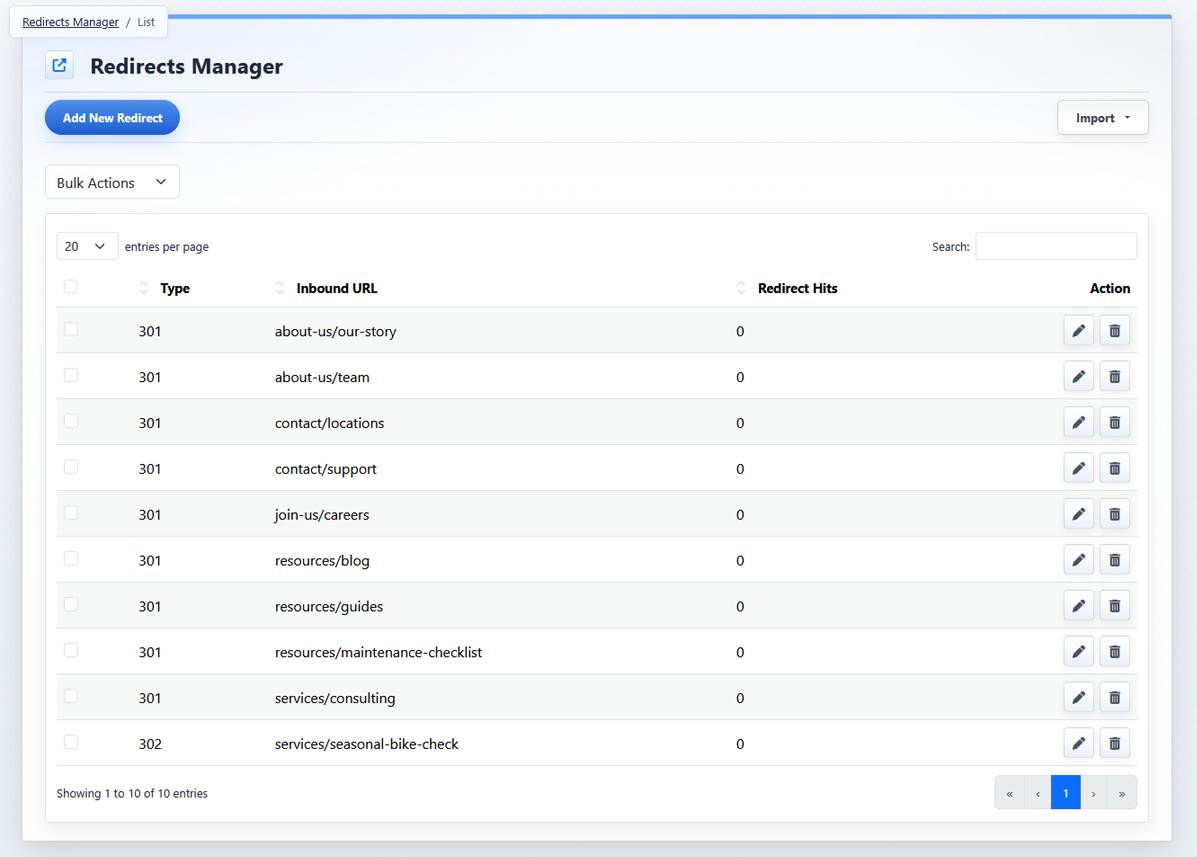This screenshot has width=1197, height=857.
Task: Open the Import dropdown menu
Action: click(x=1102, y=118)
